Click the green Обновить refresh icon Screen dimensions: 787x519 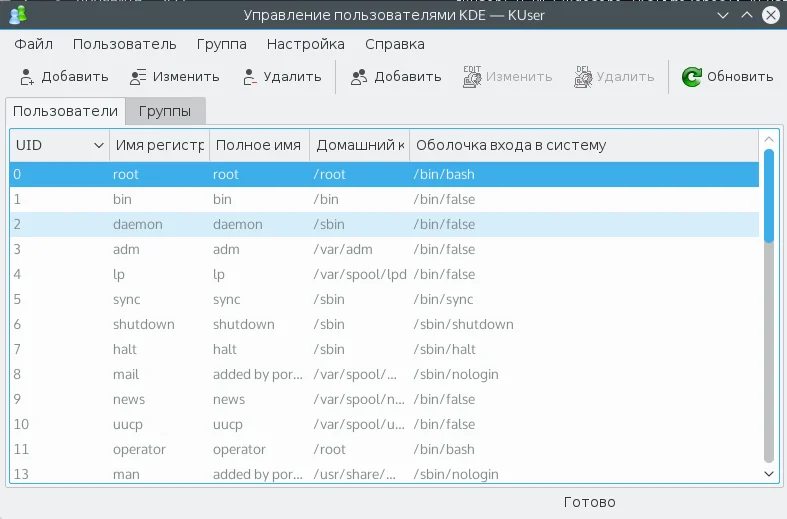(691, 77)
